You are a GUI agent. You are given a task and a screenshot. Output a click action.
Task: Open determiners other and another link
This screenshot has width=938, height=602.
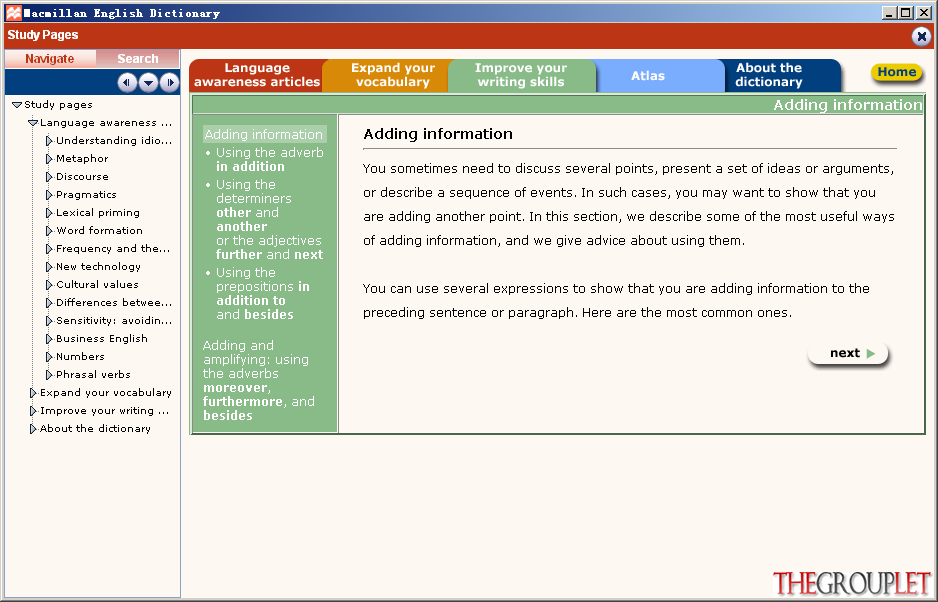coord(269,219)
